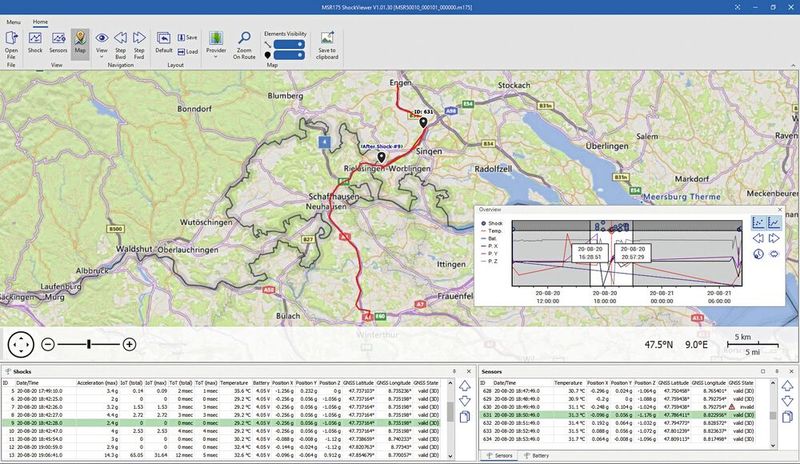Click the map zoom slider handle
This screenshot has height=464, width=800.
tap(89, 344)
